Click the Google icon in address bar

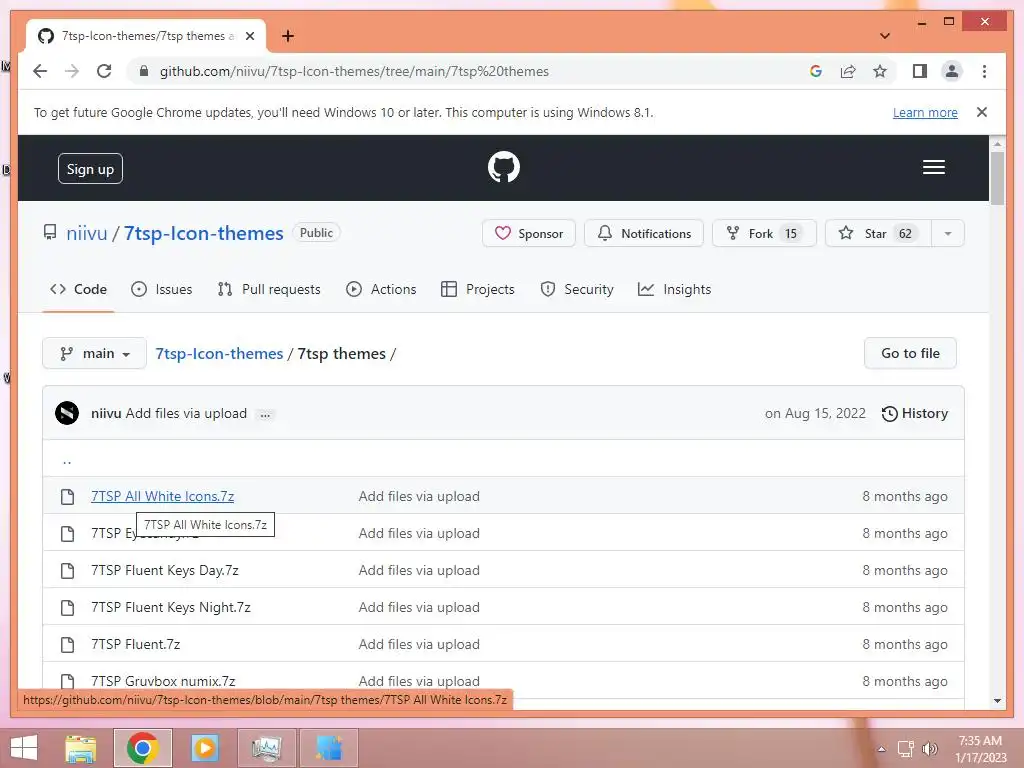click(x=816, y=71)
